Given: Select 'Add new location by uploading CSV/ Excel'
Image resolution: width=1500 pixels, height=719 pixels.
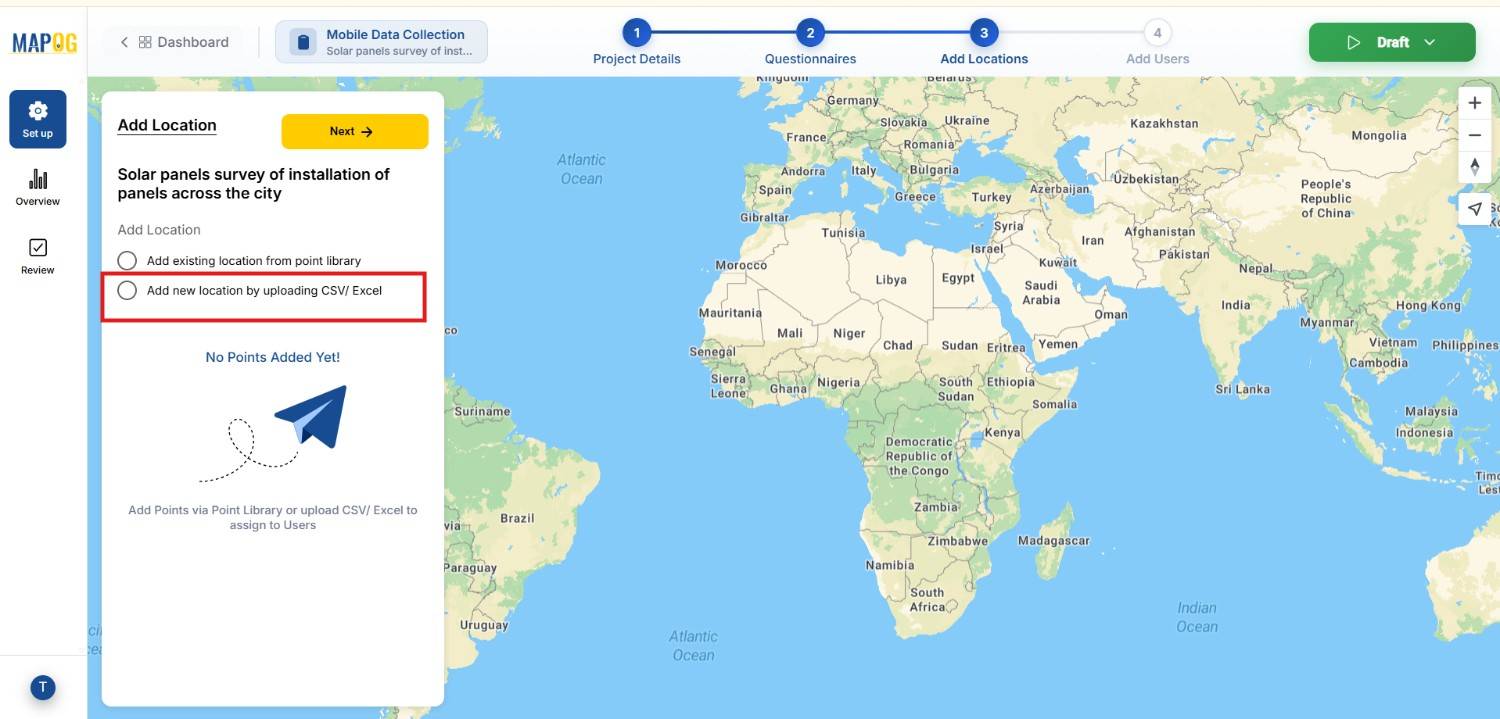Looking at the screenshot, I should [127, 290].
